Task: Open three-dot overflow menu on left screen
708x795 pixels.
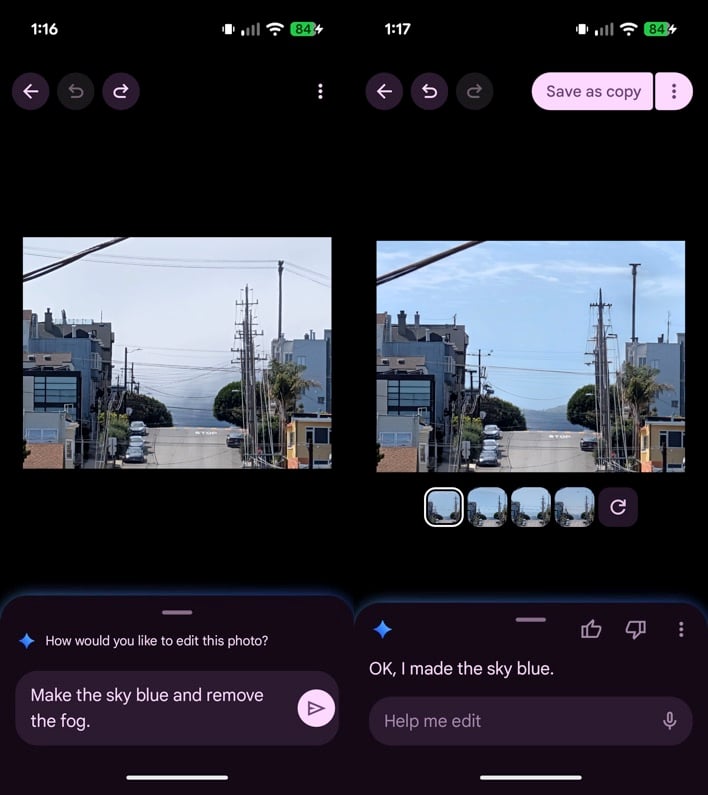Action: [320, 91]
